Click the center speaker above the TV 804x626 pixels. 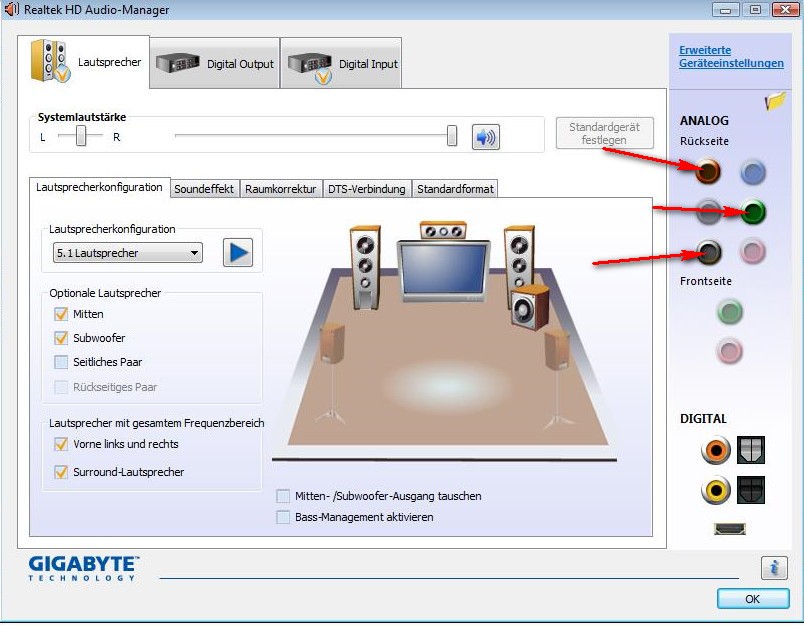coord(443,231)
